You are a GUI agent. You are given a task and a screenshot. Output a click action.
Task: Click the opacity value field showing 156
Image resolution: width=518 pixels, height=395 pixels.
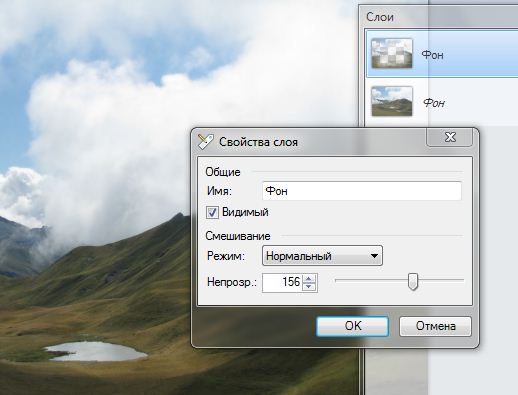coord(282,283)
